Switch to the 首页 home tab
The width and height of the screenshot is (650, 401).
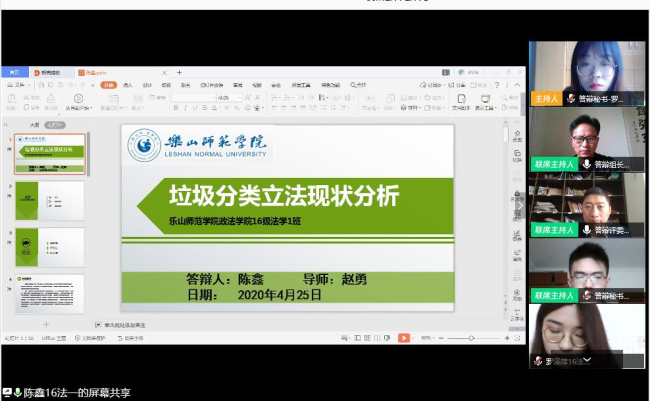[x=14, y=73]
